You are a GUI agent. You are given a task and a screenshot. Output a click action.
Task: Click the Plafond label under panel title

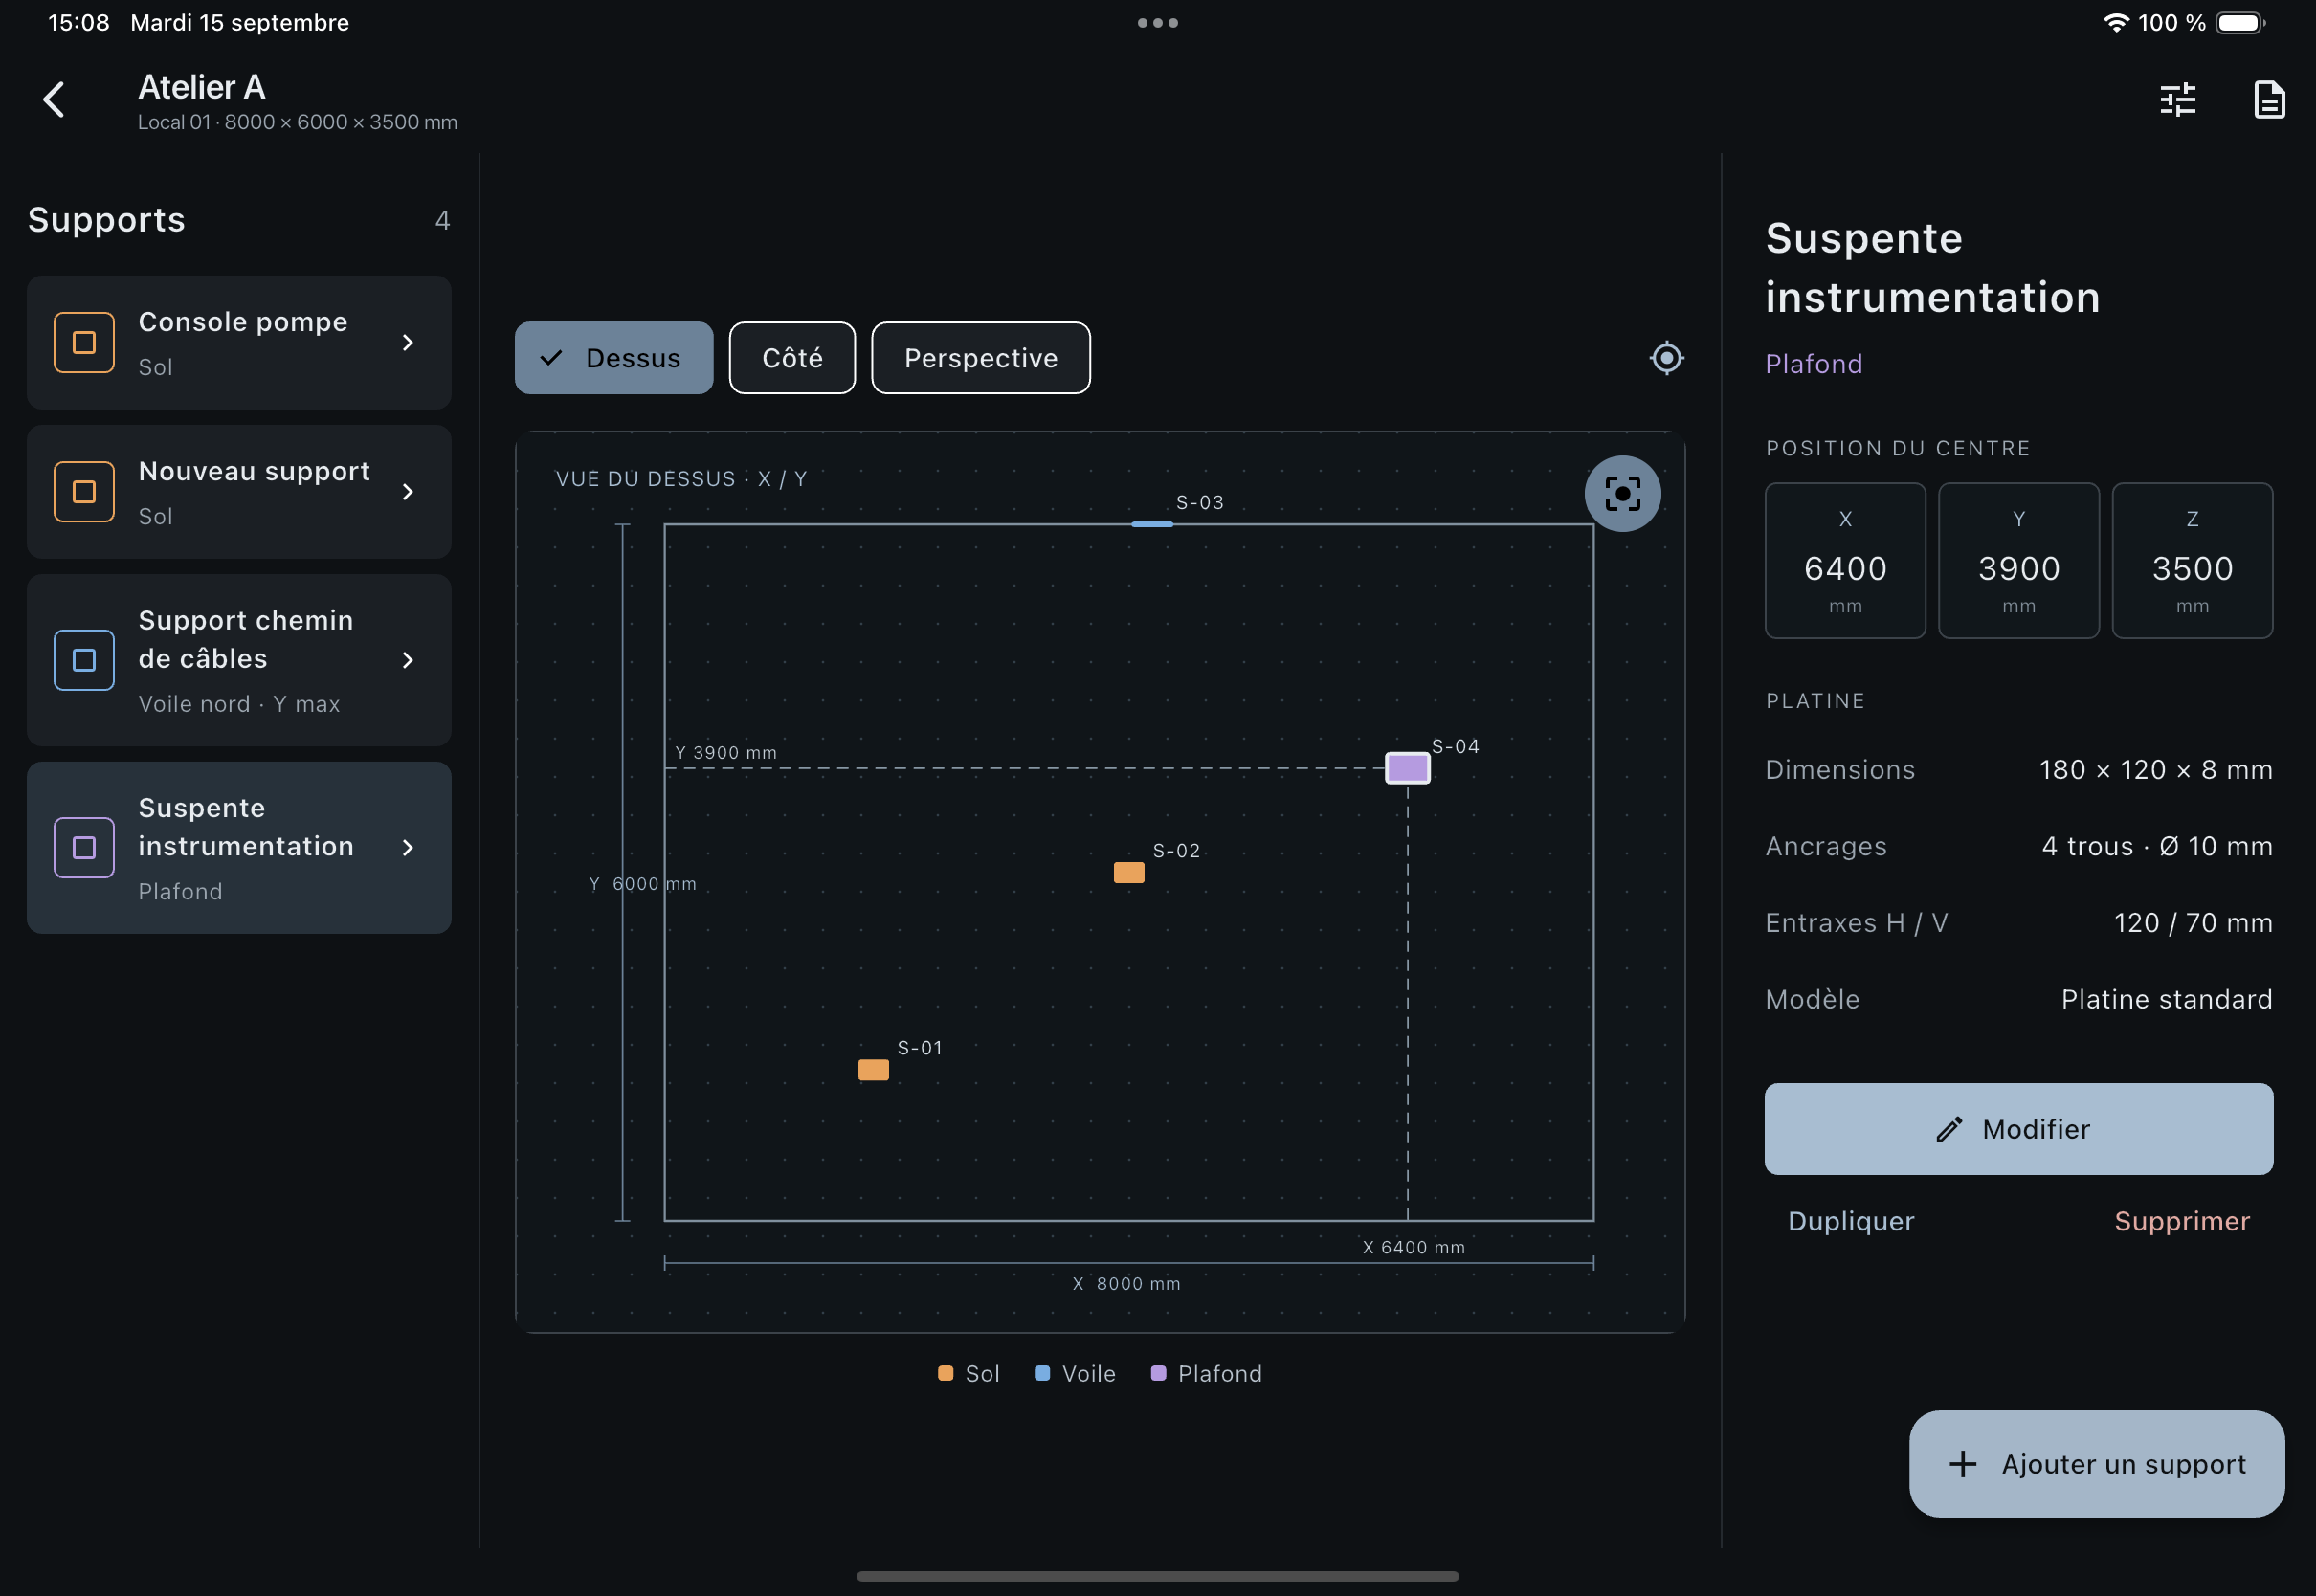pyautogui.click(x=1814, y=364)
